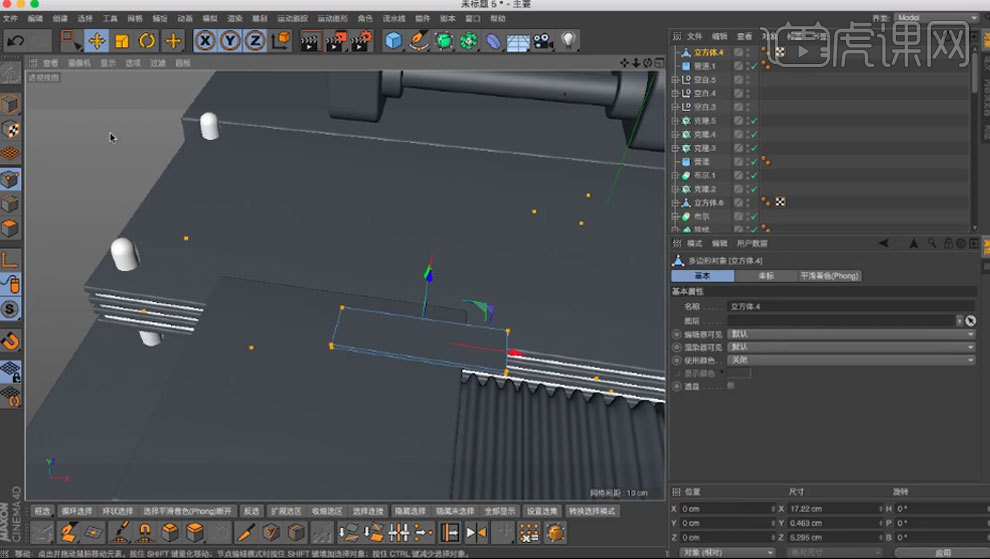Toggle the Z axis lock icon

tap(255, 41)
